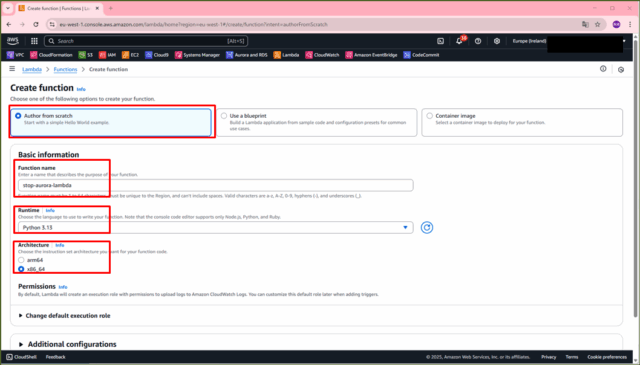This screenshot has height=365, width=640.
Task: Click the AWS console search box
Action: 146,41
